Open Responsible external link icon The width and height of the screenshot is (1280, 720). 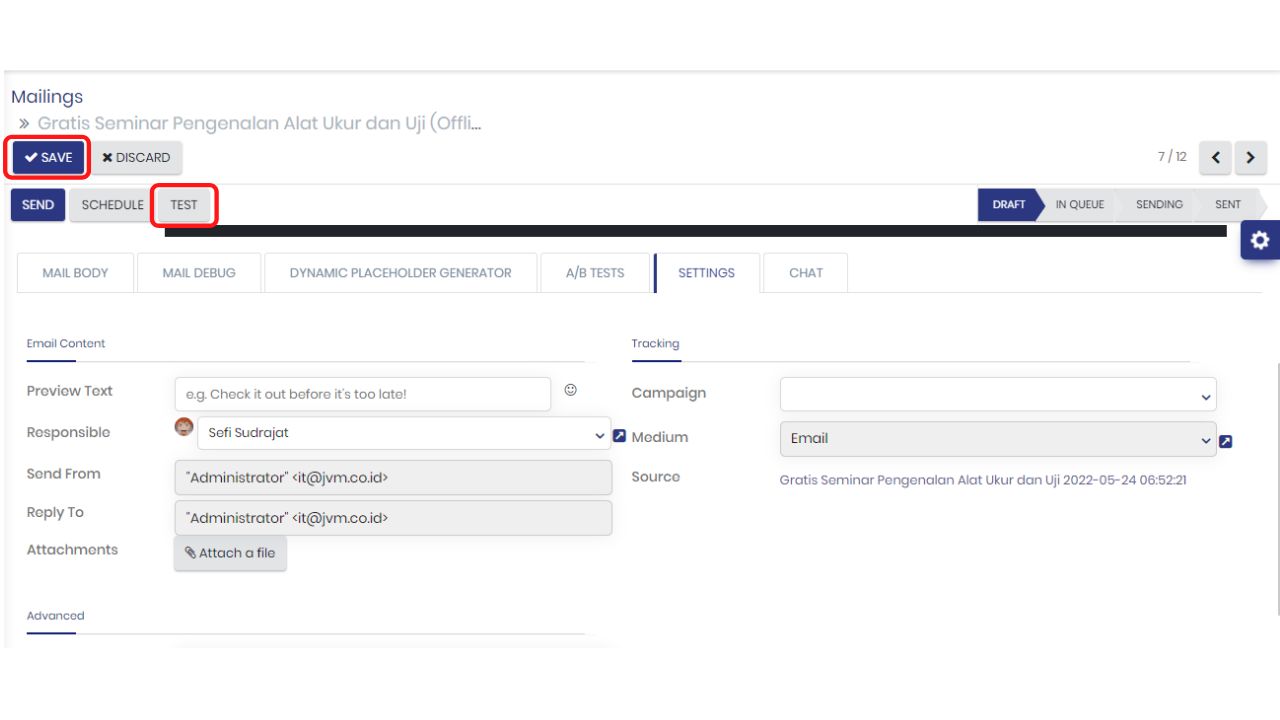(x=619, y=436)
